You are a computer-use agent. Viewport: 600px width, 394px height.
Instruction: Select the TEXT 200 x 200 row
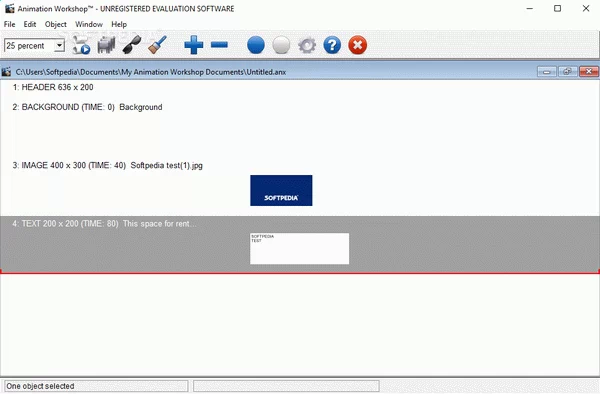[x=300, y=244]
